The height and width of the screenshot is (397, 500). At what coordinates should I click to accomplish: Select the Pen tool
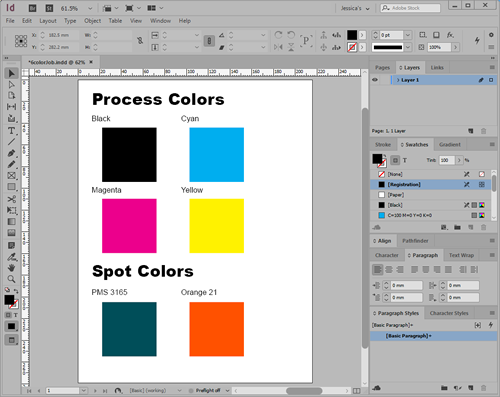[x=11, y=153]
